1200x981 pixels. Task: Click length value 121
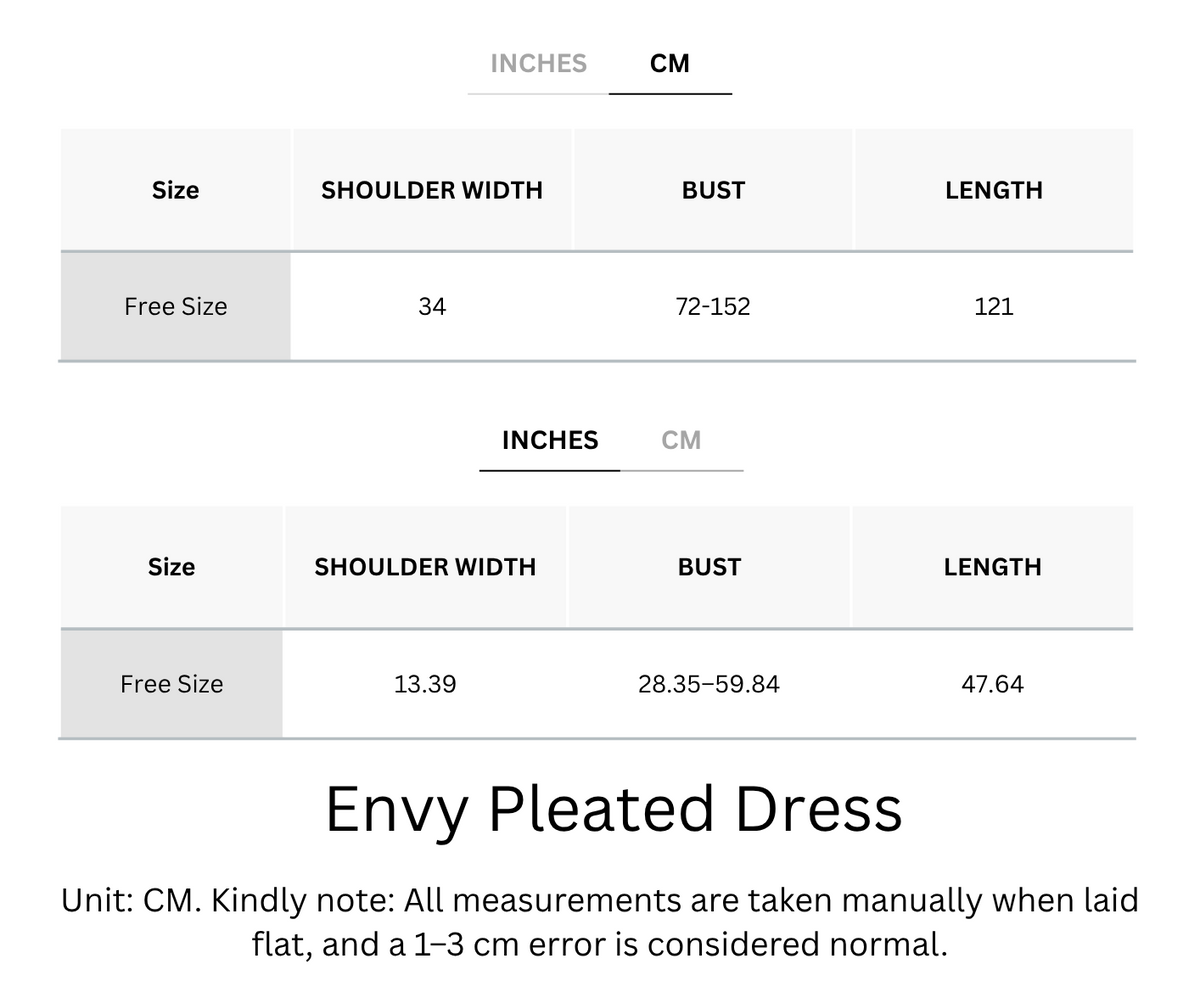coord(994,306)
